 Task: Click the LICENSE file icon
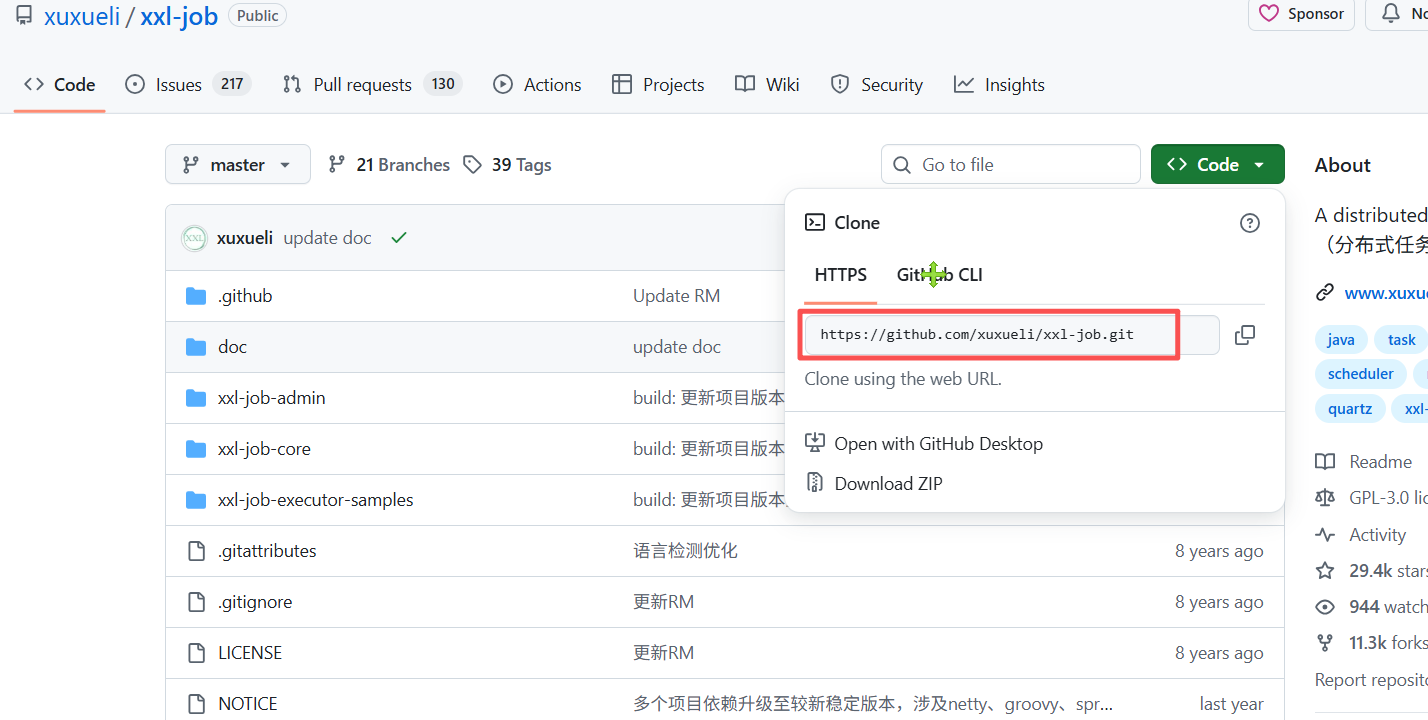[196, 653]
